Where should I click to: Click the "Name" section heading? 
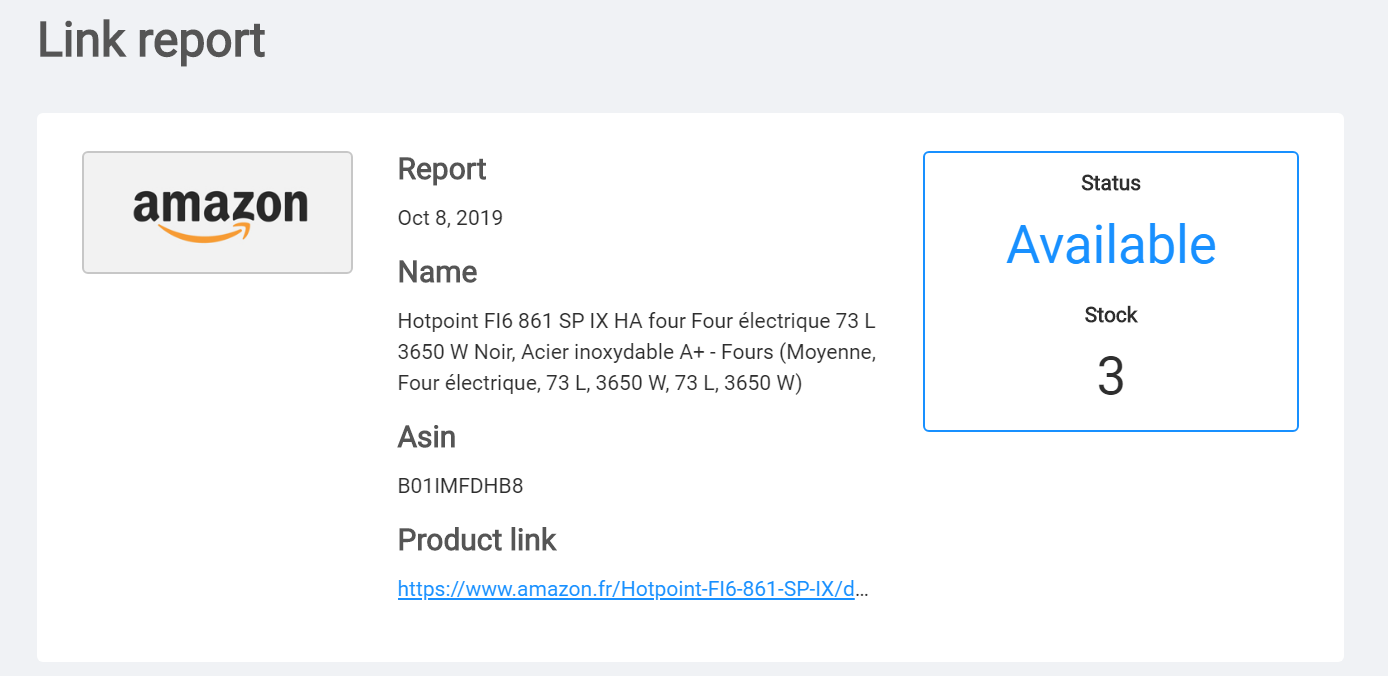(x=437, y=272)
